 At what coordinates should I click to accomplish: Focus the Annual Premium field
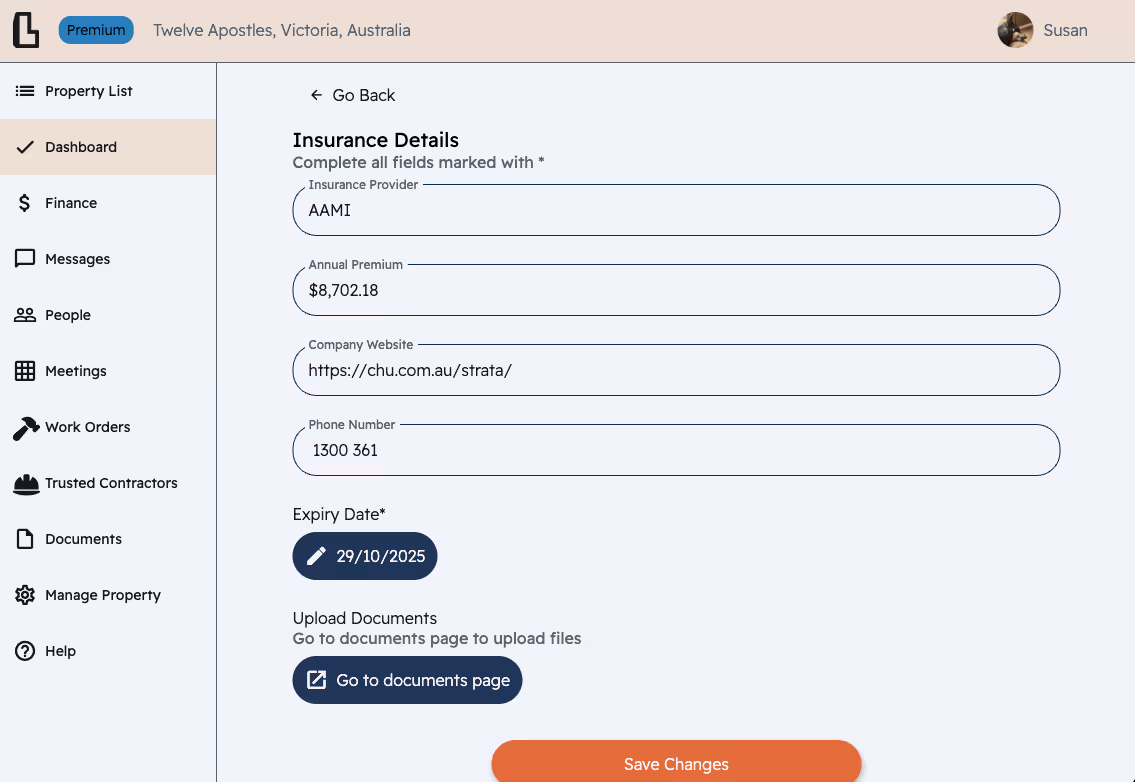tap(676, 290)
